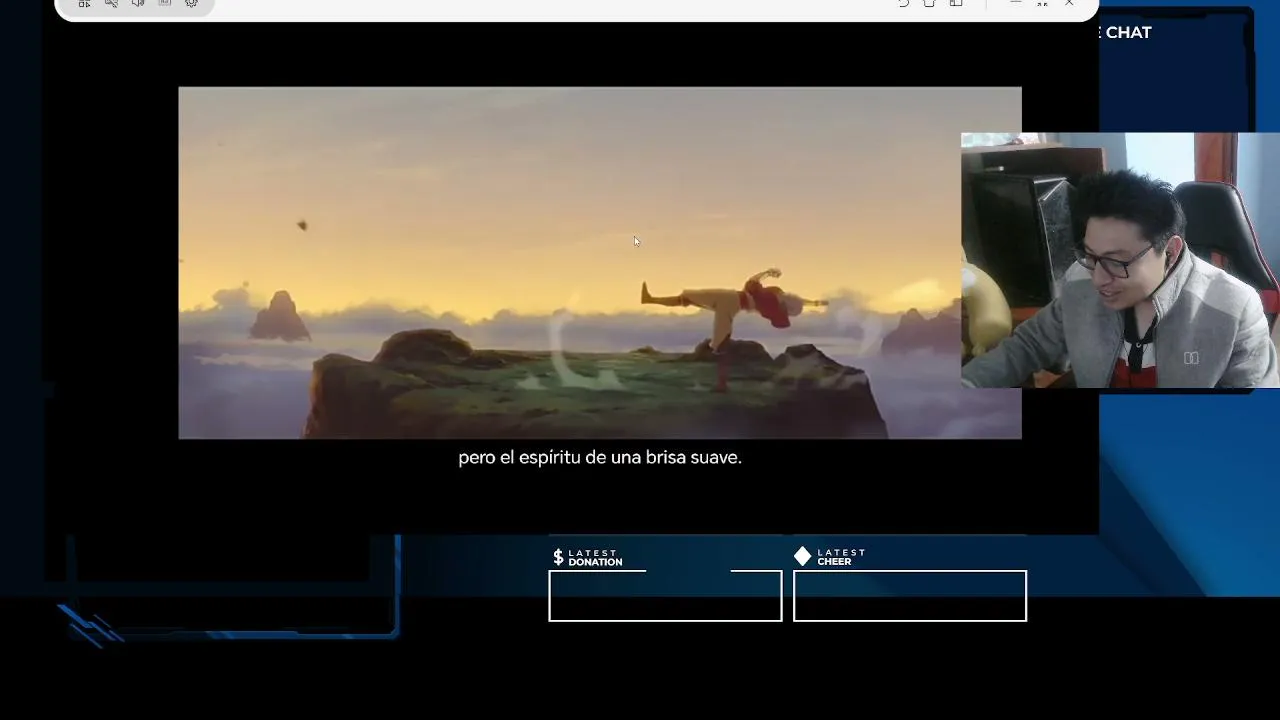Restore down the video player window
Viewport: 1280px width, 720px height.
1042,3
